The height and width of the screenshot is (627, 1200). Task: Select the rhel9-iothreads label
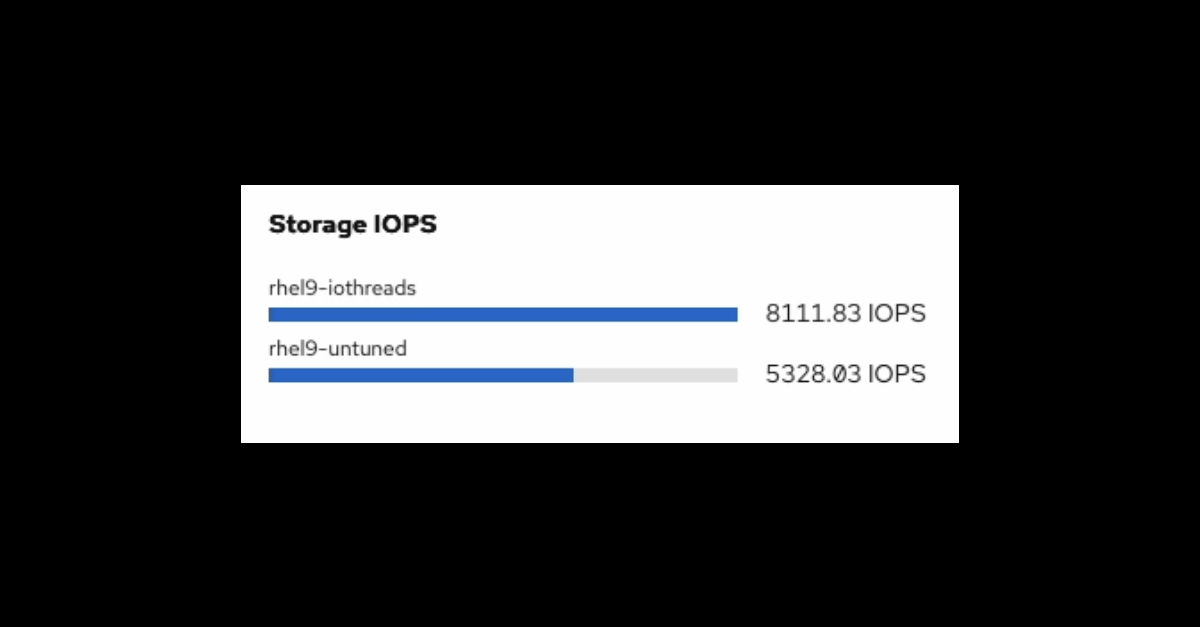[342, 288]
